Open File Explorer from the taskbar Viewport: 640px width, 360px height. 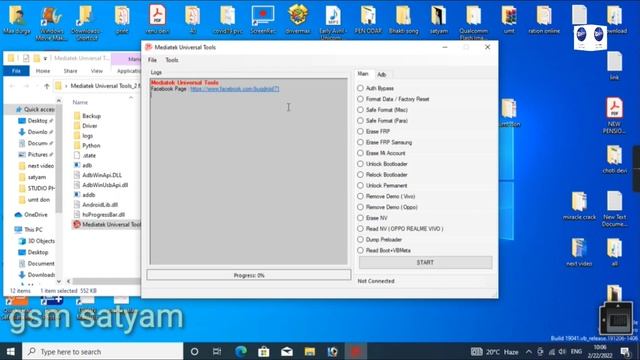point(310,351)
